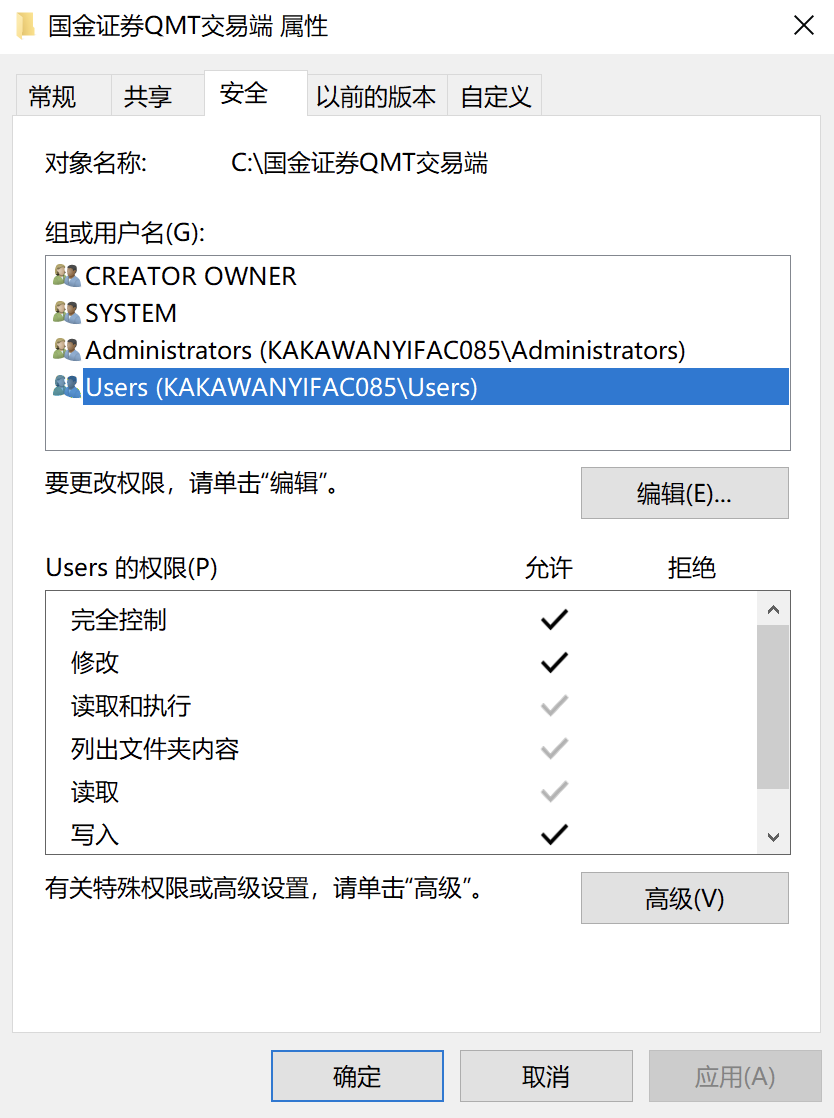Open the 以前的版本 tab

tap(376, 94)
